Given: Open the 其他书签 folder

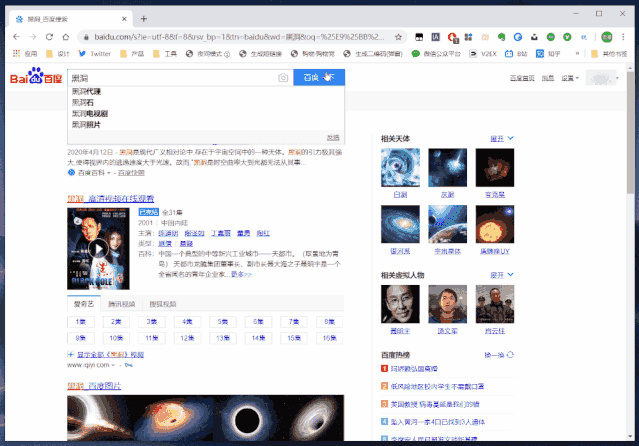Looking at the screenshot, I should (609, 53).
